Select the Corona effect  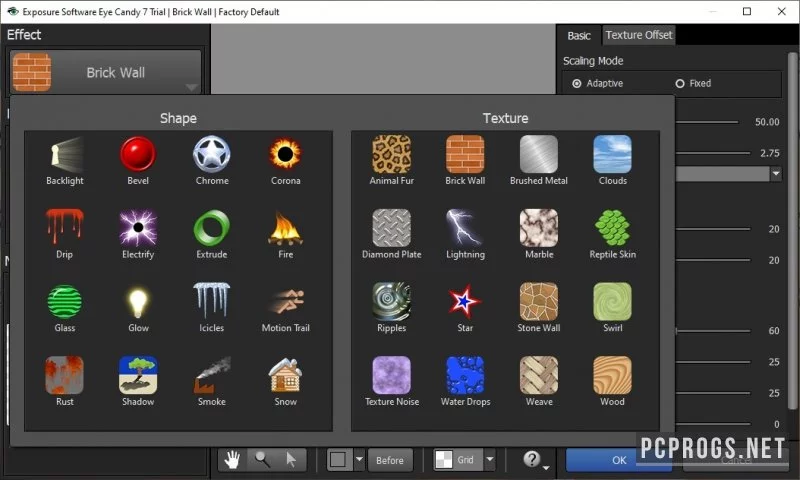pyautogui.click(x=285, y=155)
